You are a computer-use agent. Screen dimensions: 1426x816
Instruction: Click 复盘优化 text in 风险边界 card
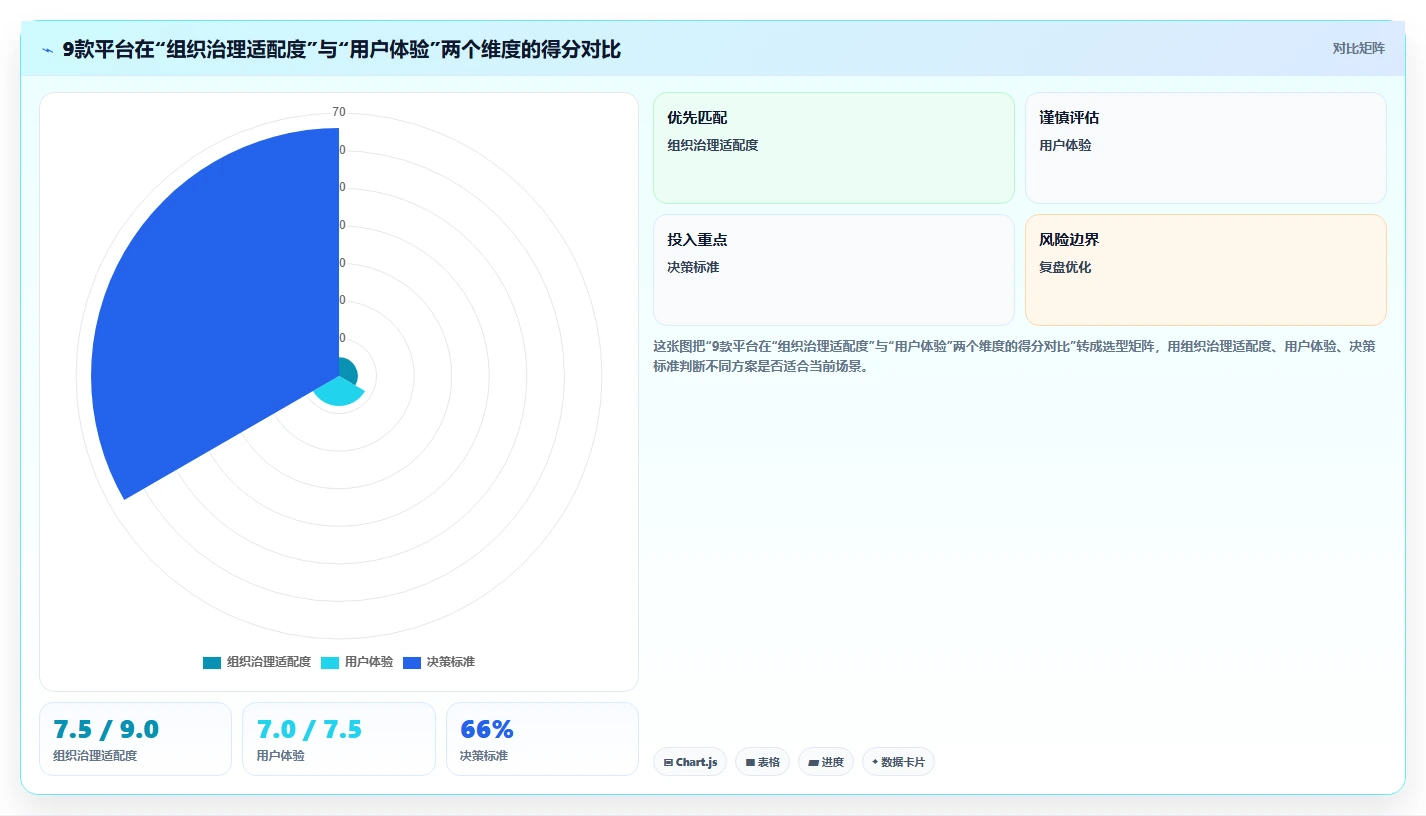(1065, 267)
